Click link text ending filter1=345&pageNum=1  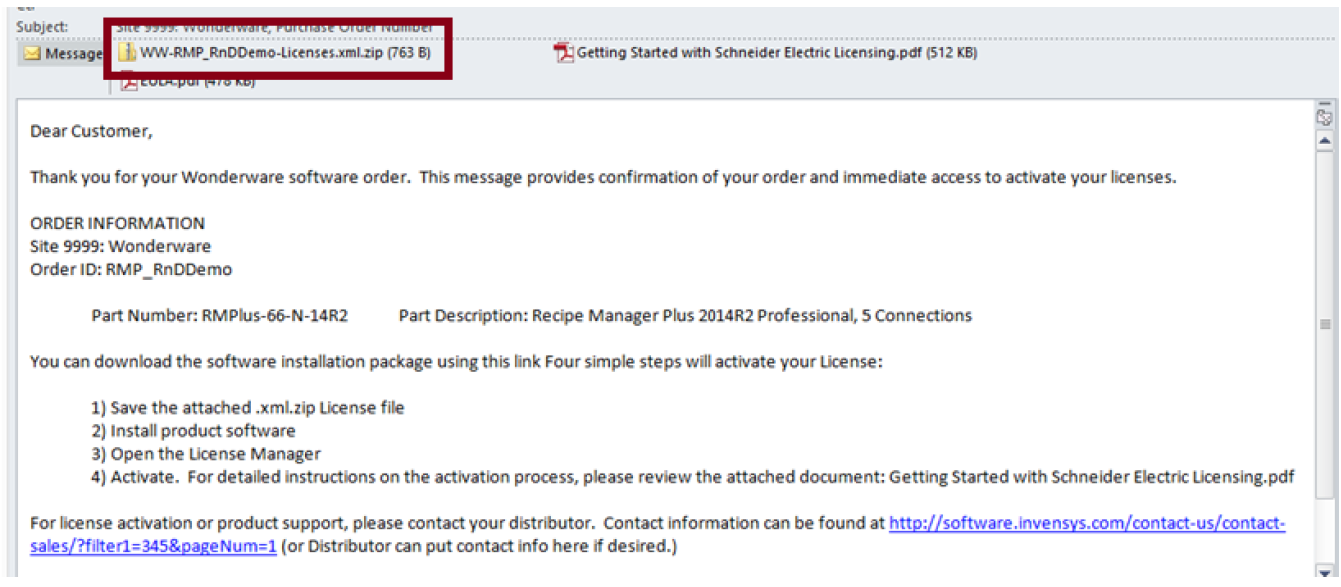click(x=153, y=547)
